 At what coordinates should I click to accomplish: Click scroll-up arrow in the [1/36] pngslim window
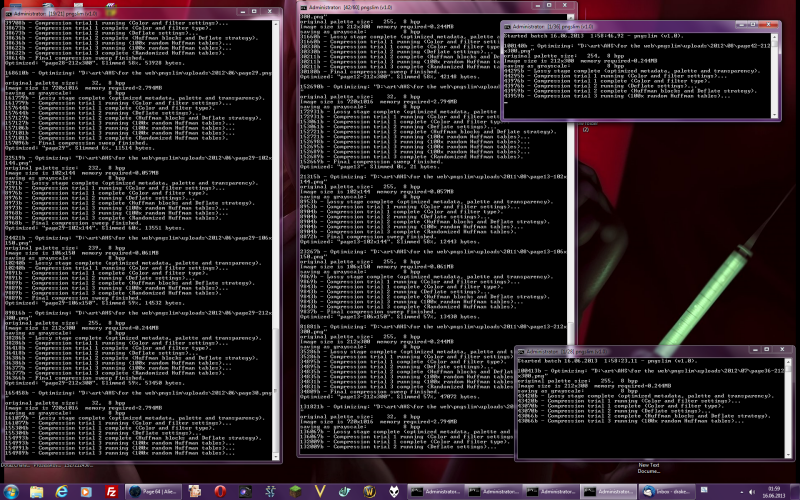pyautogui.click(x=774, y=37)
